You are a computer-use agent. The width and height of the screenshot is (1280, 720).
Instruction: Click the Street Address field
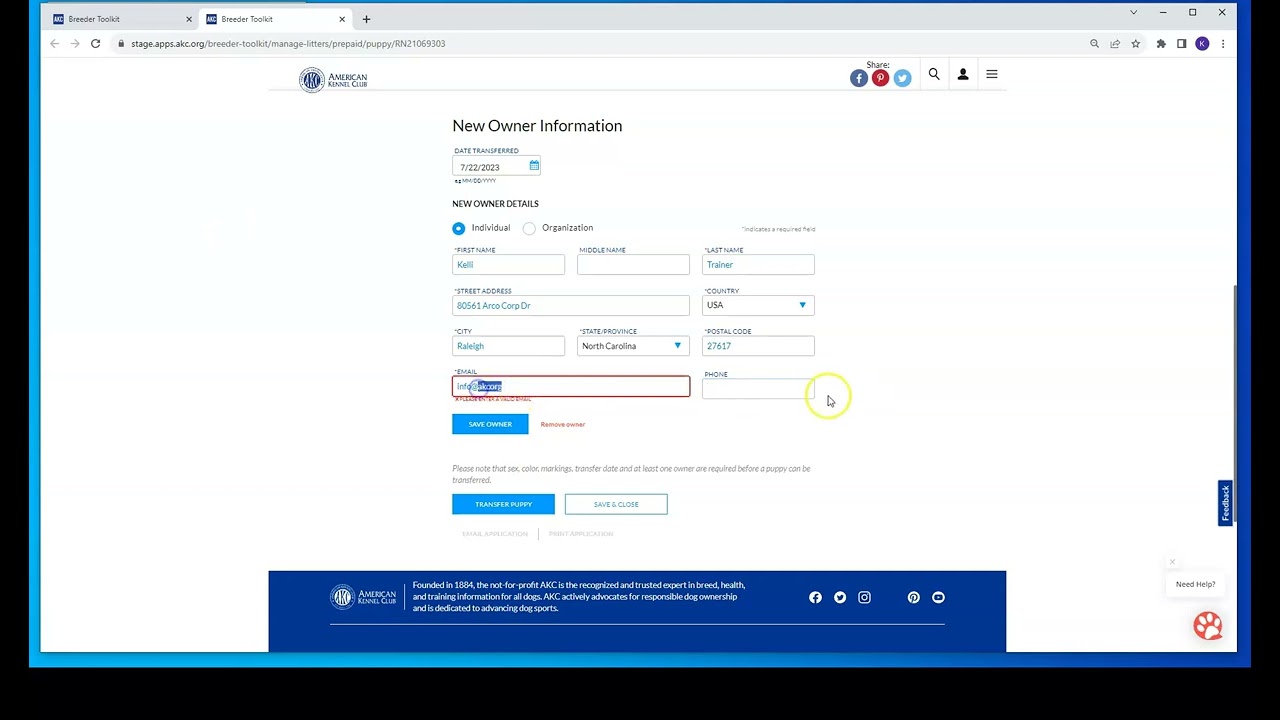571,306
